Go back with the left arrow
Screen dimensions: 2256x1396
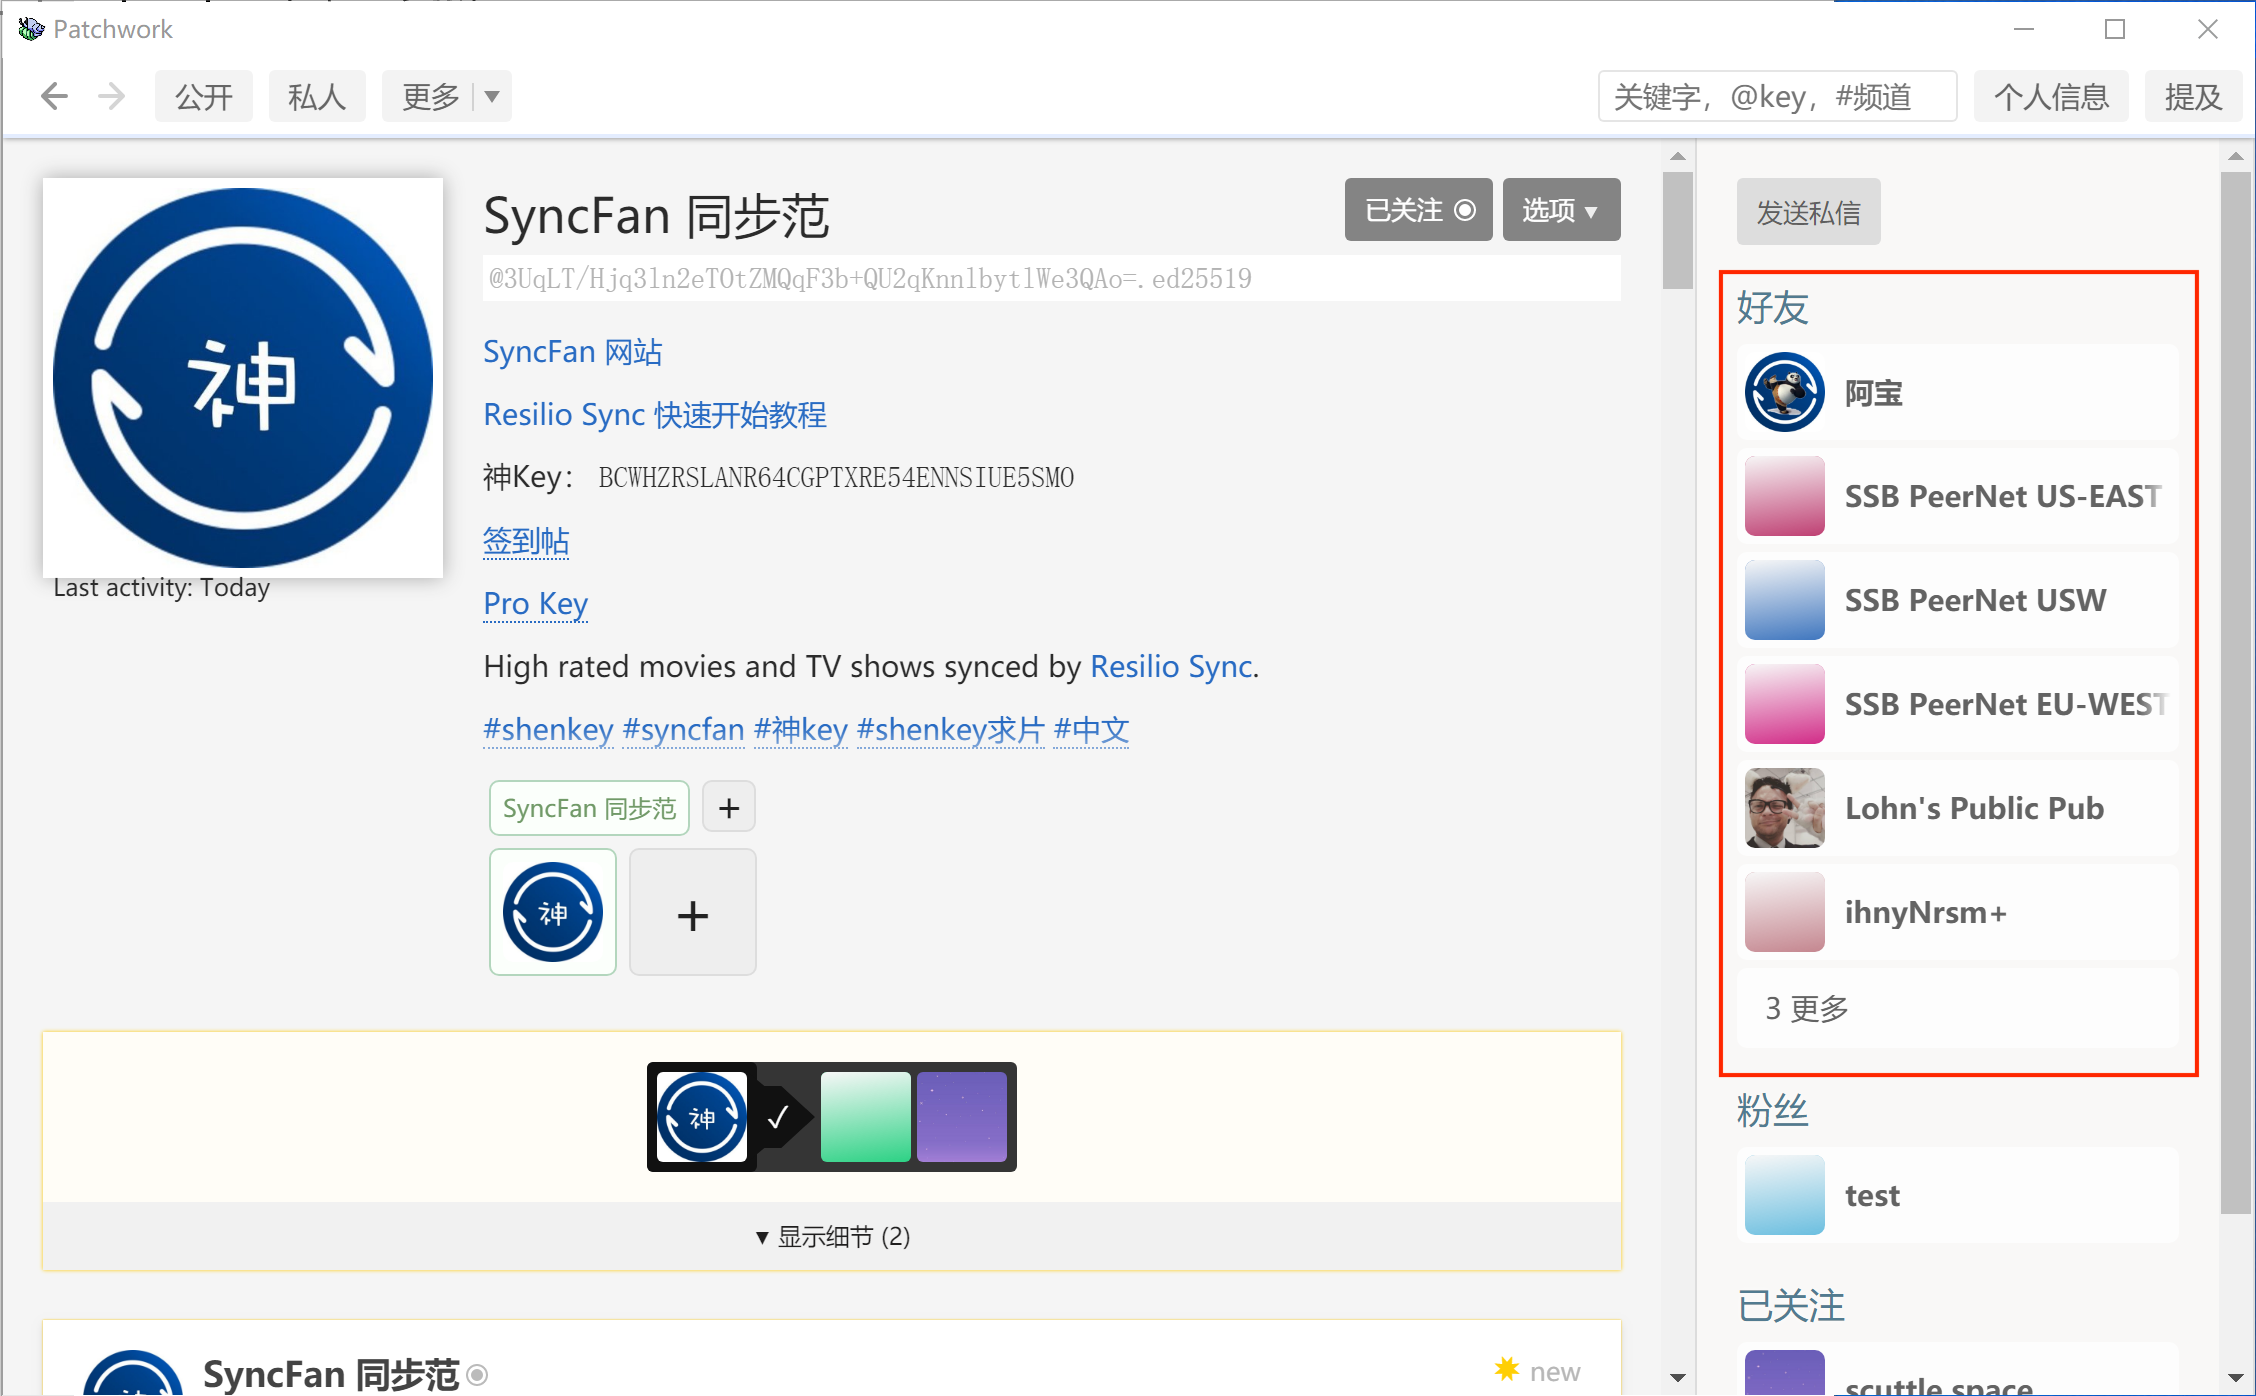pyautogui.click(x=54, y=96)
